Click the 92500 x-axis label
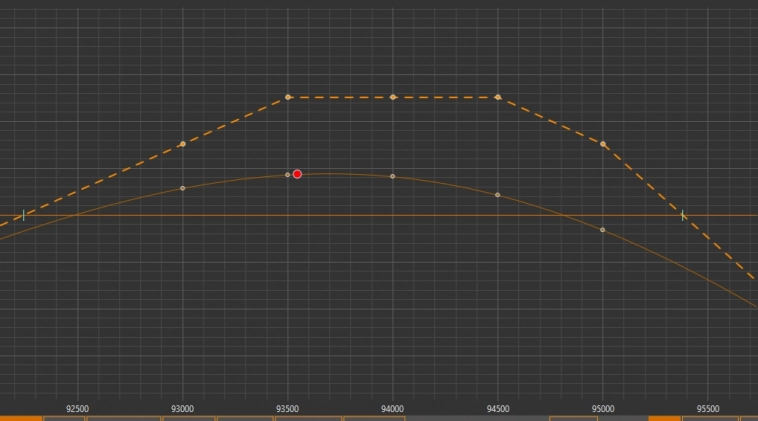 tap(78, 409)
